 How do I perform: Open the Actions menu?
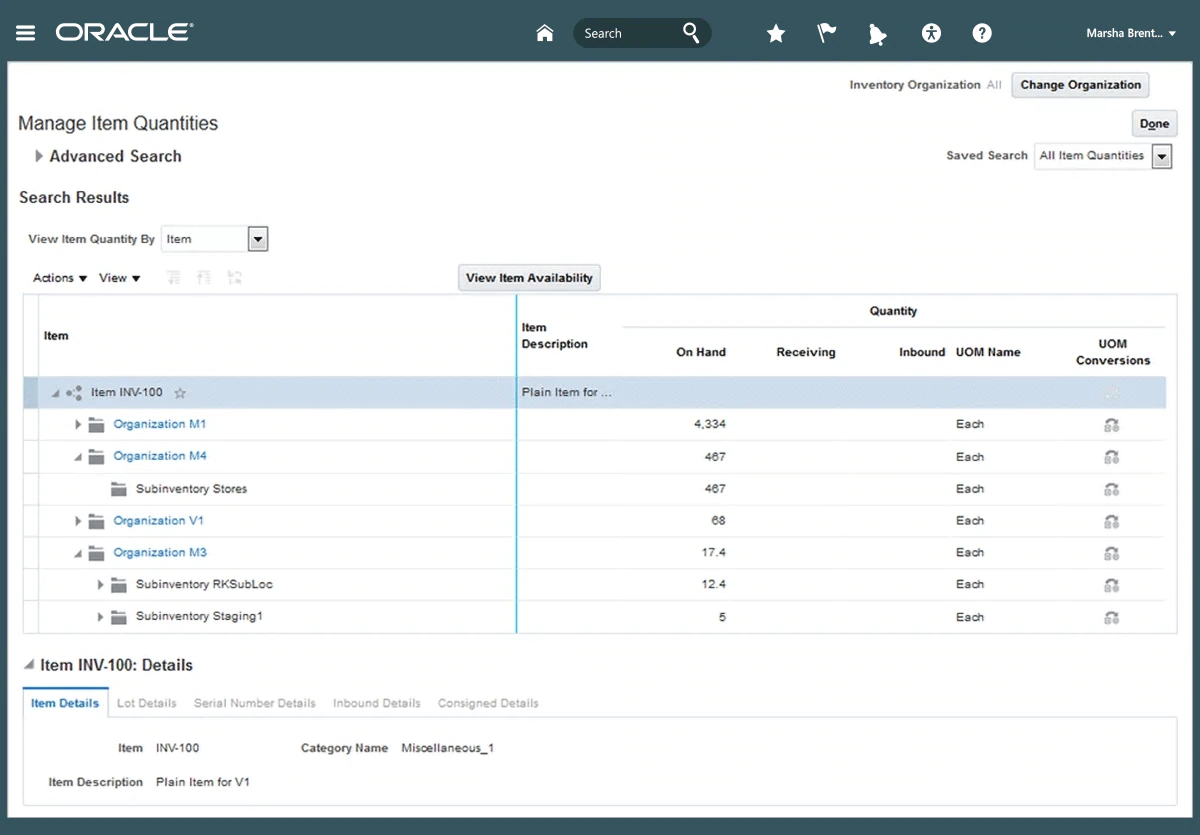pyautogui.click(x=60, y=278)
